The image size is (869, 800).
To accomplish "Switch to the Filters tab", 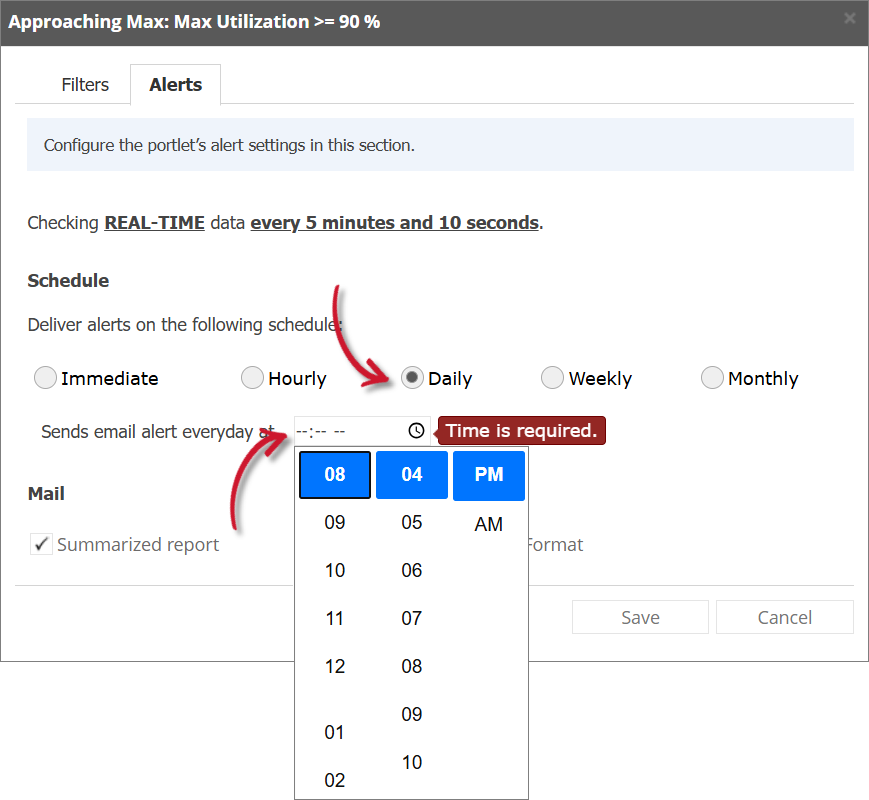I will click(85, 85).
